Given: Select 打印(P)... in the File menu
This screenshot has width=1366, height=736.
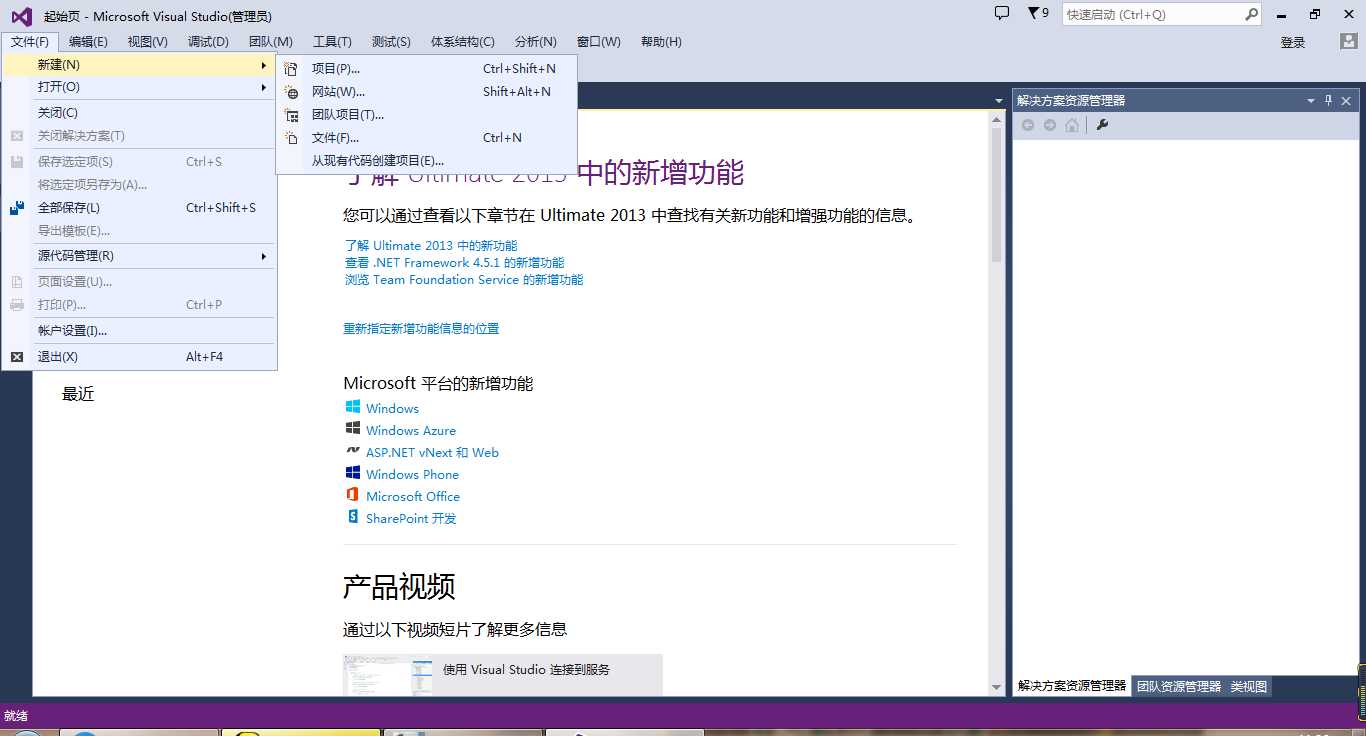Looking at the screenshot, I should click(x=139, y=305).
